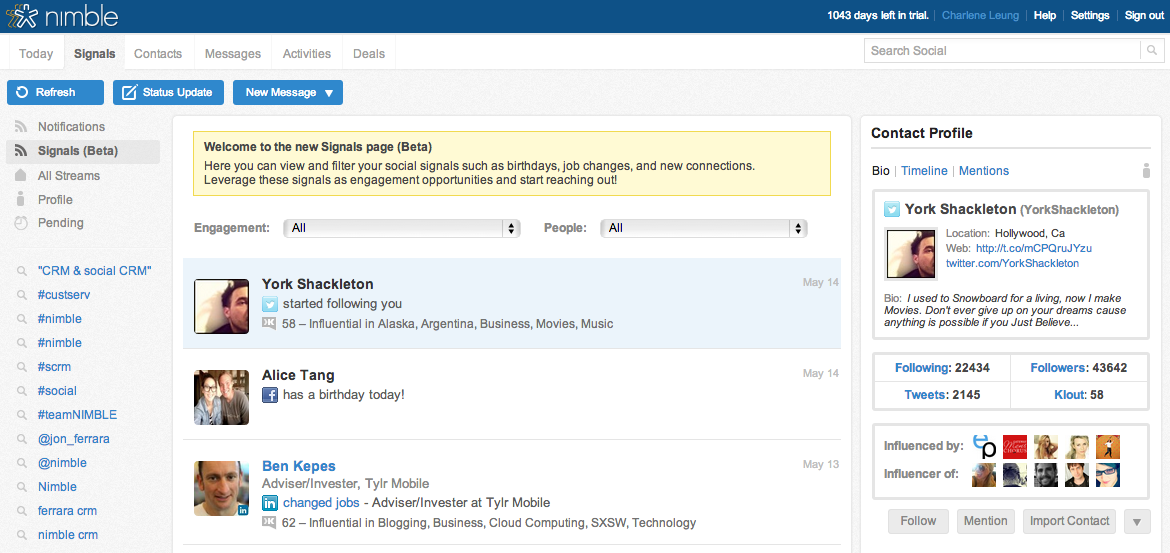
Task: Click the Nimble logo icon
Action: point(23,16)
